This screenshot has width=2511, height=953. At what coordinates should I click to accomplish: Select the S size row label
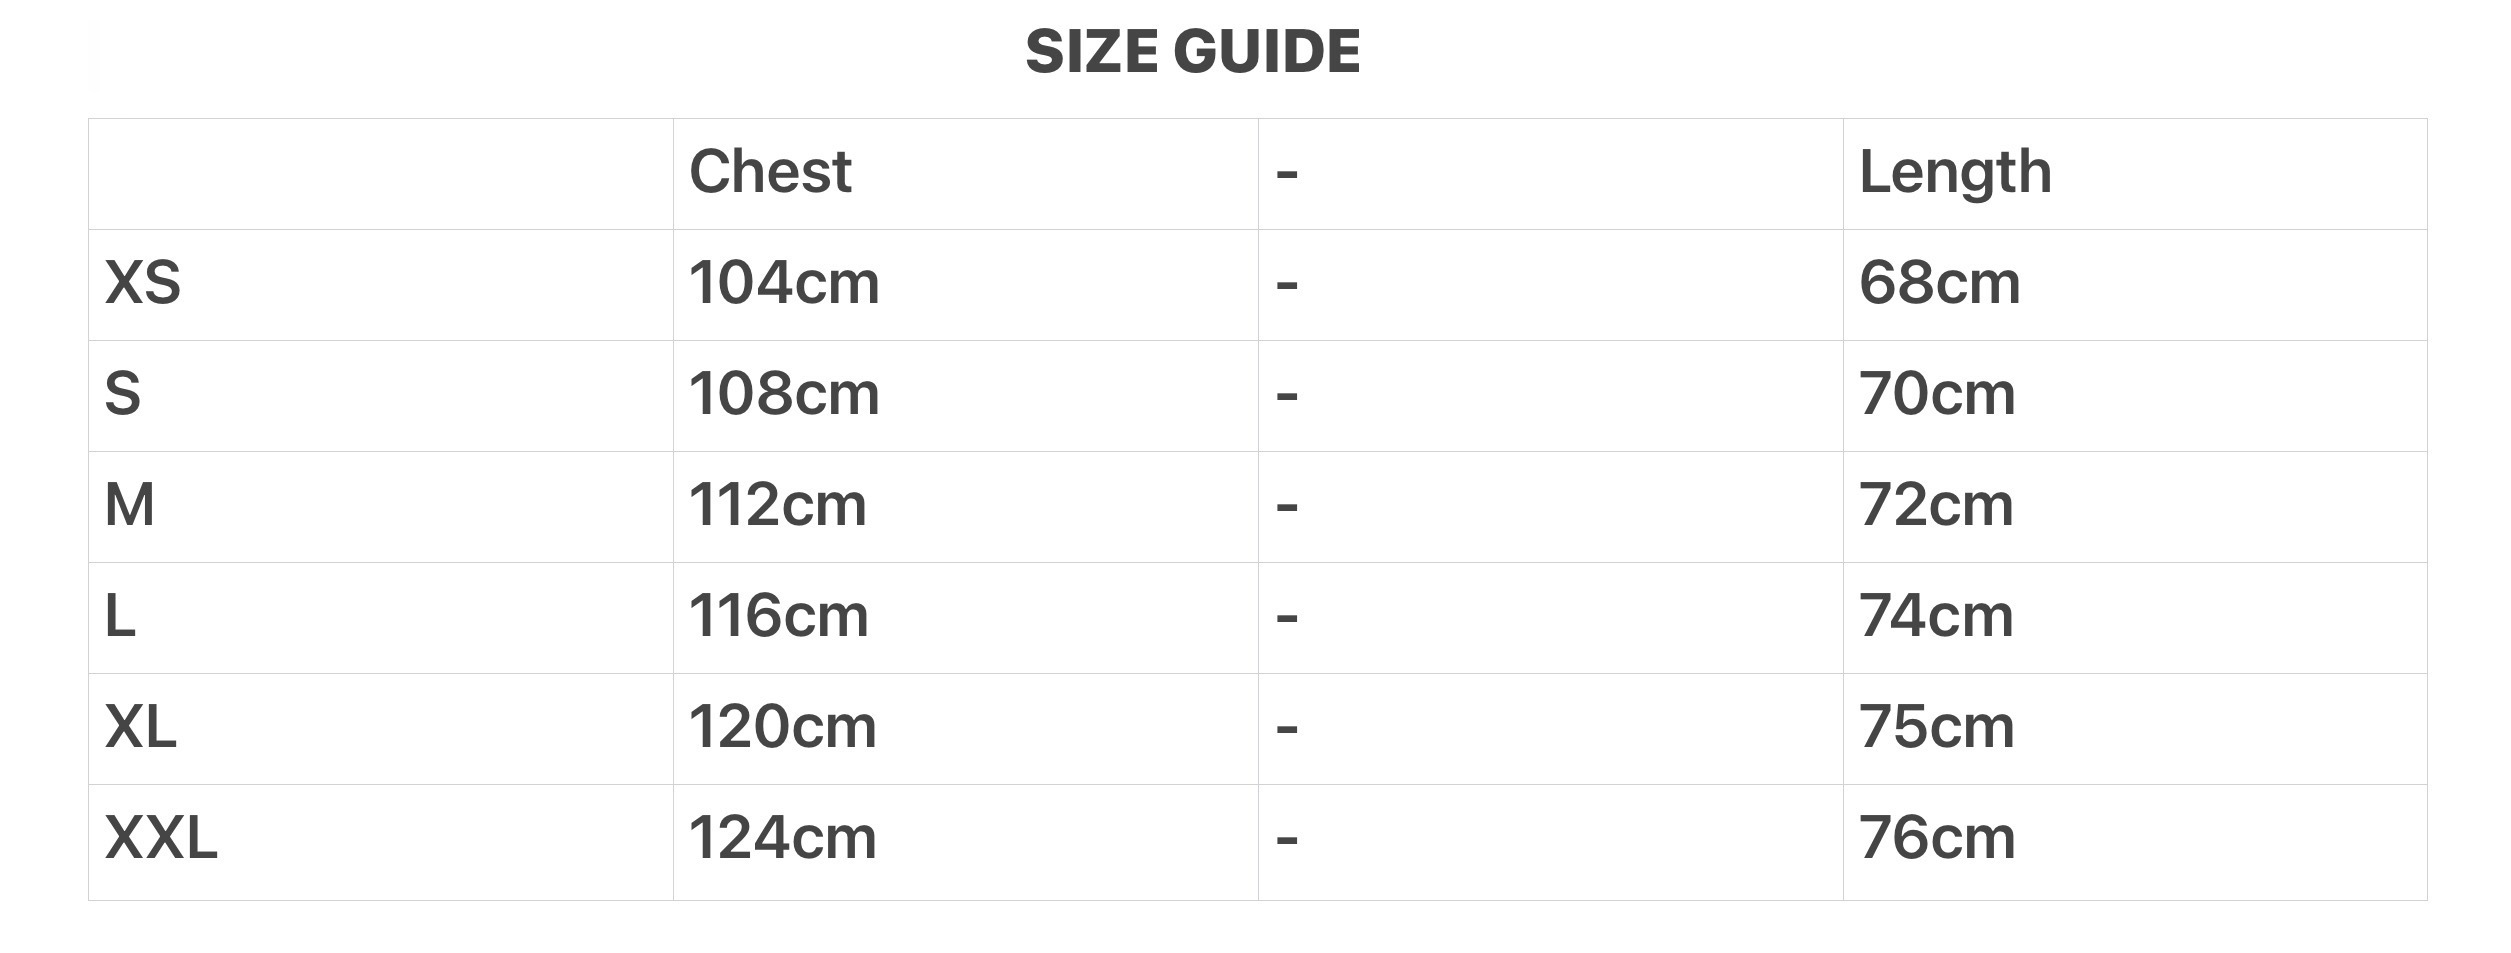[x=123, y=394]
